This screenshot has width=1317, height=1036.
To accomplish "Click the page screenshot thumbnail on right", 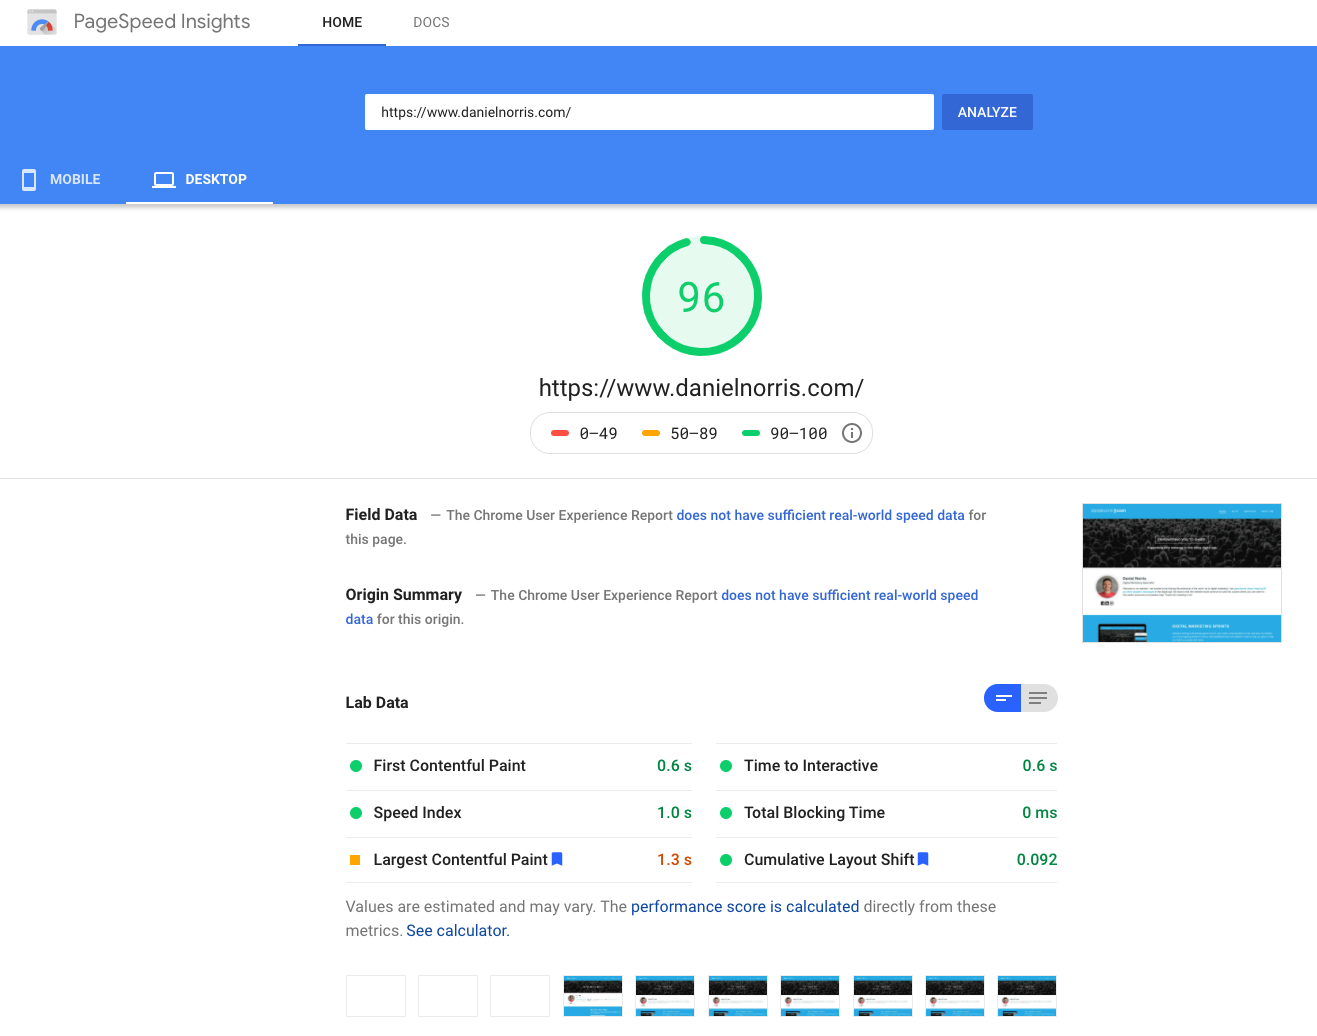I will tap(1182, 573).
